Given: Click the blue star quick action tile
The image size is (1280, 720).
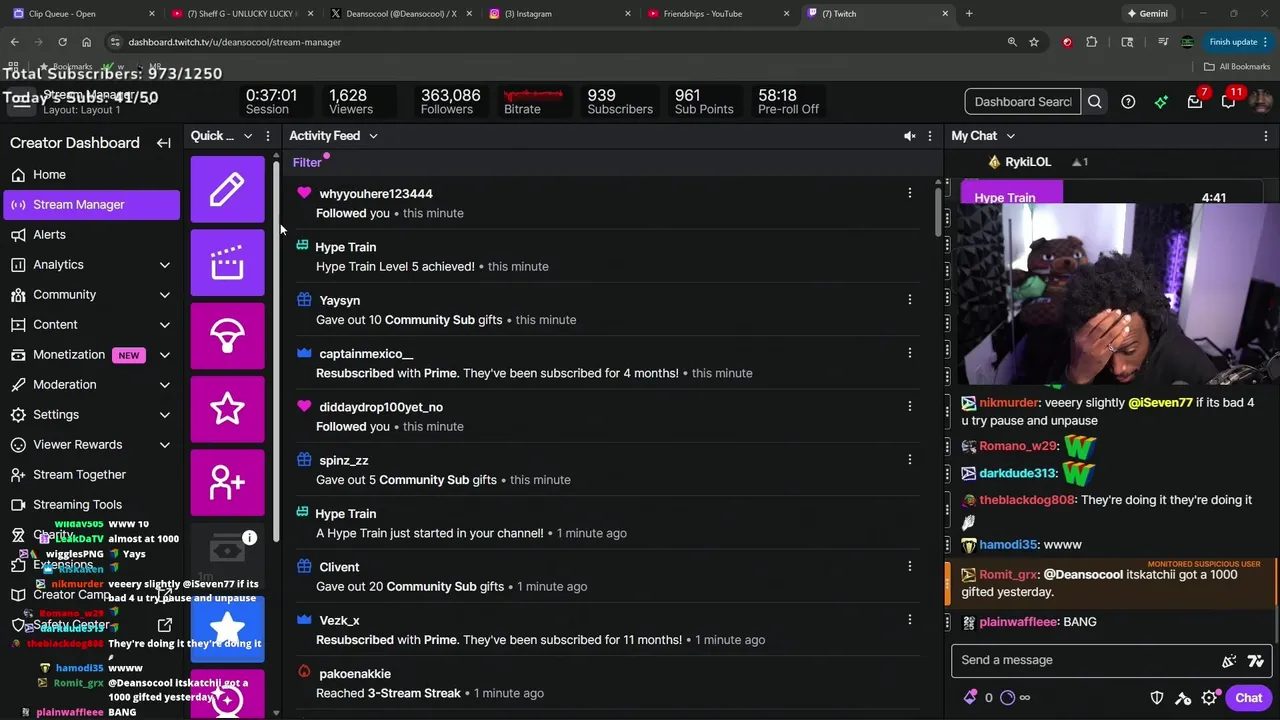Looking at the screenshot, I should [227, 629].
